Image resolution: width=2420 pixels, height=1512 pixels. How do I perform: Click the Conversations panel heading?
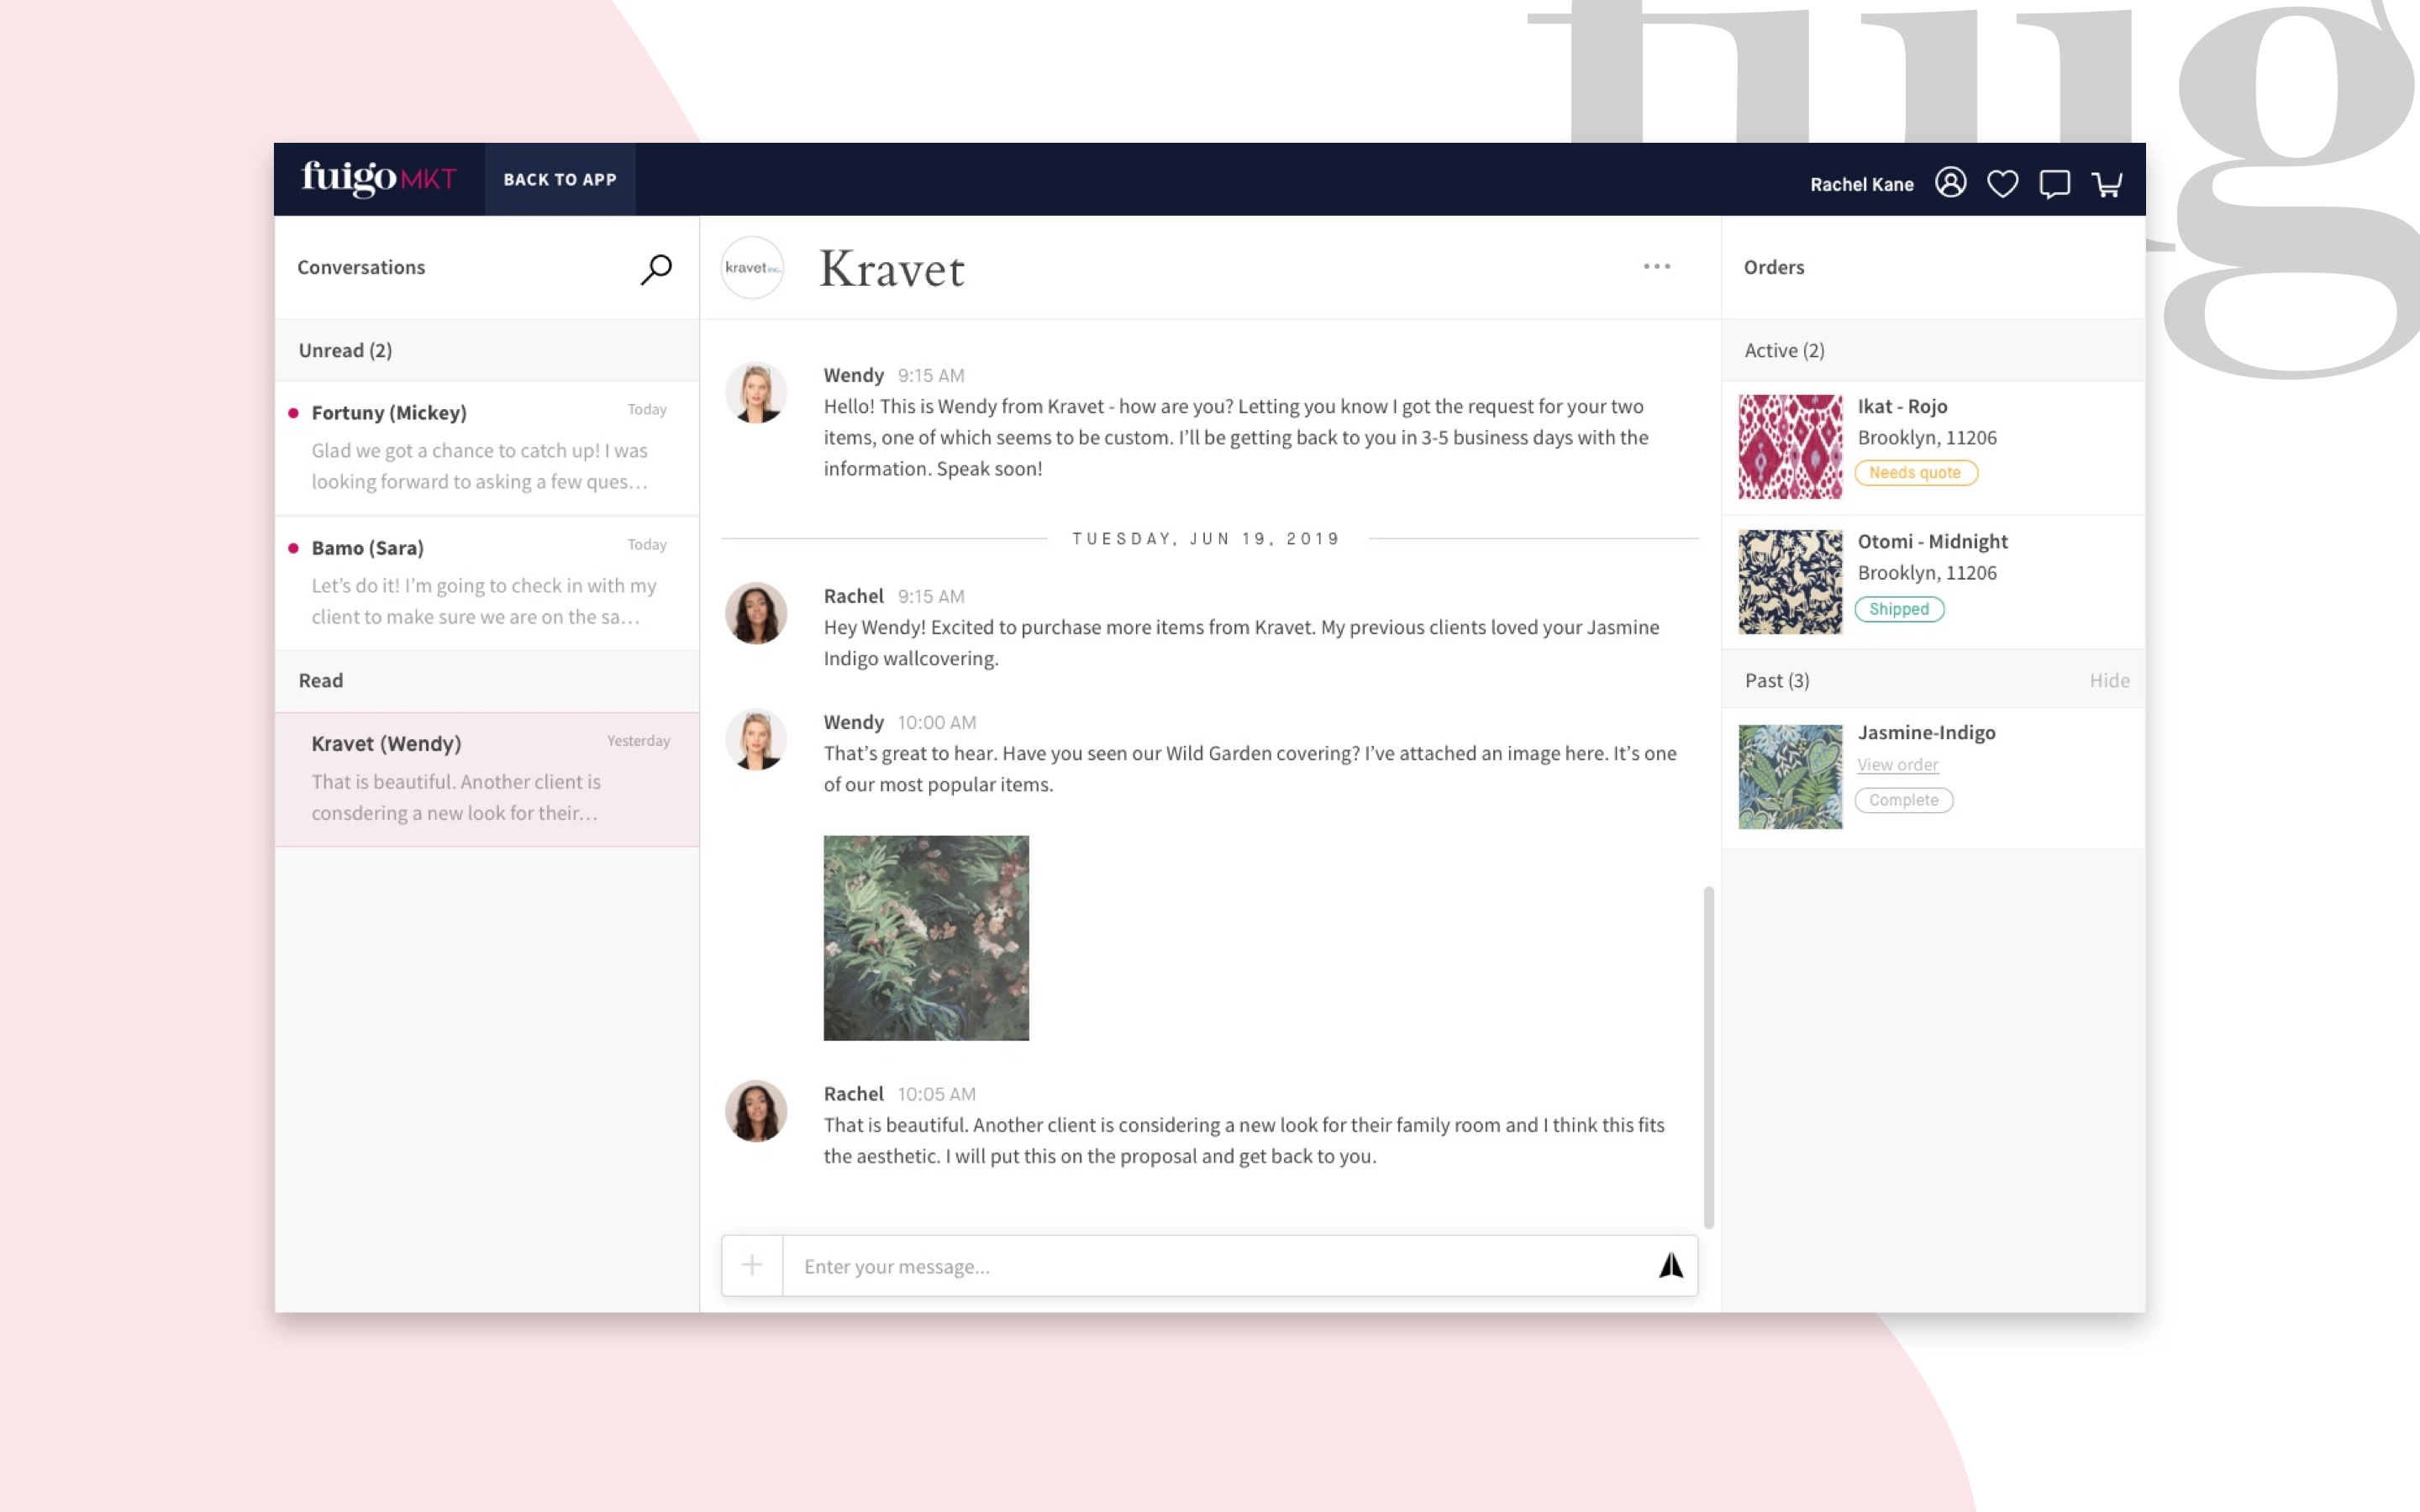pos(361,267)
